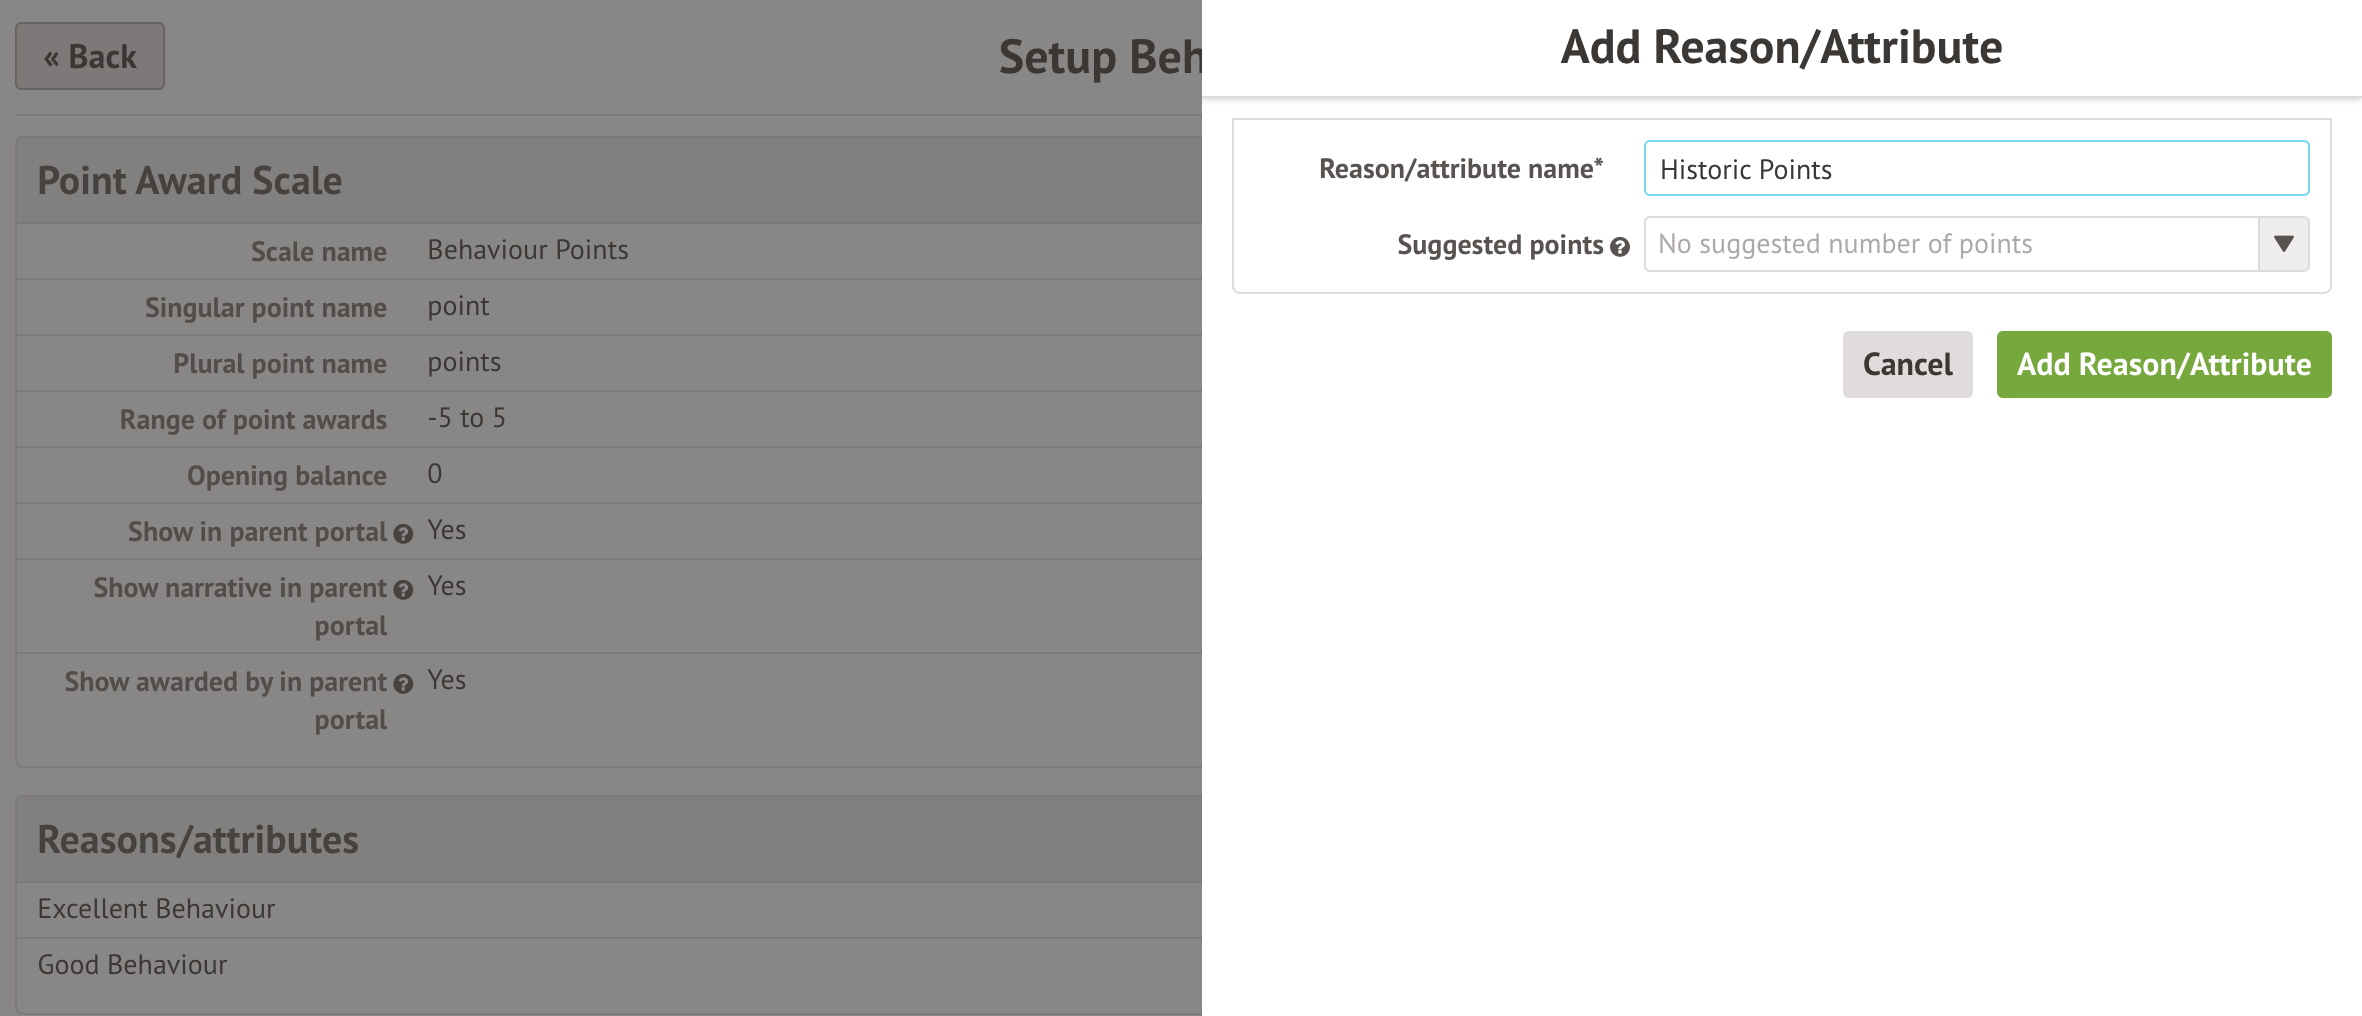Click the Yes value for Show in parent portal

point(446,530)
